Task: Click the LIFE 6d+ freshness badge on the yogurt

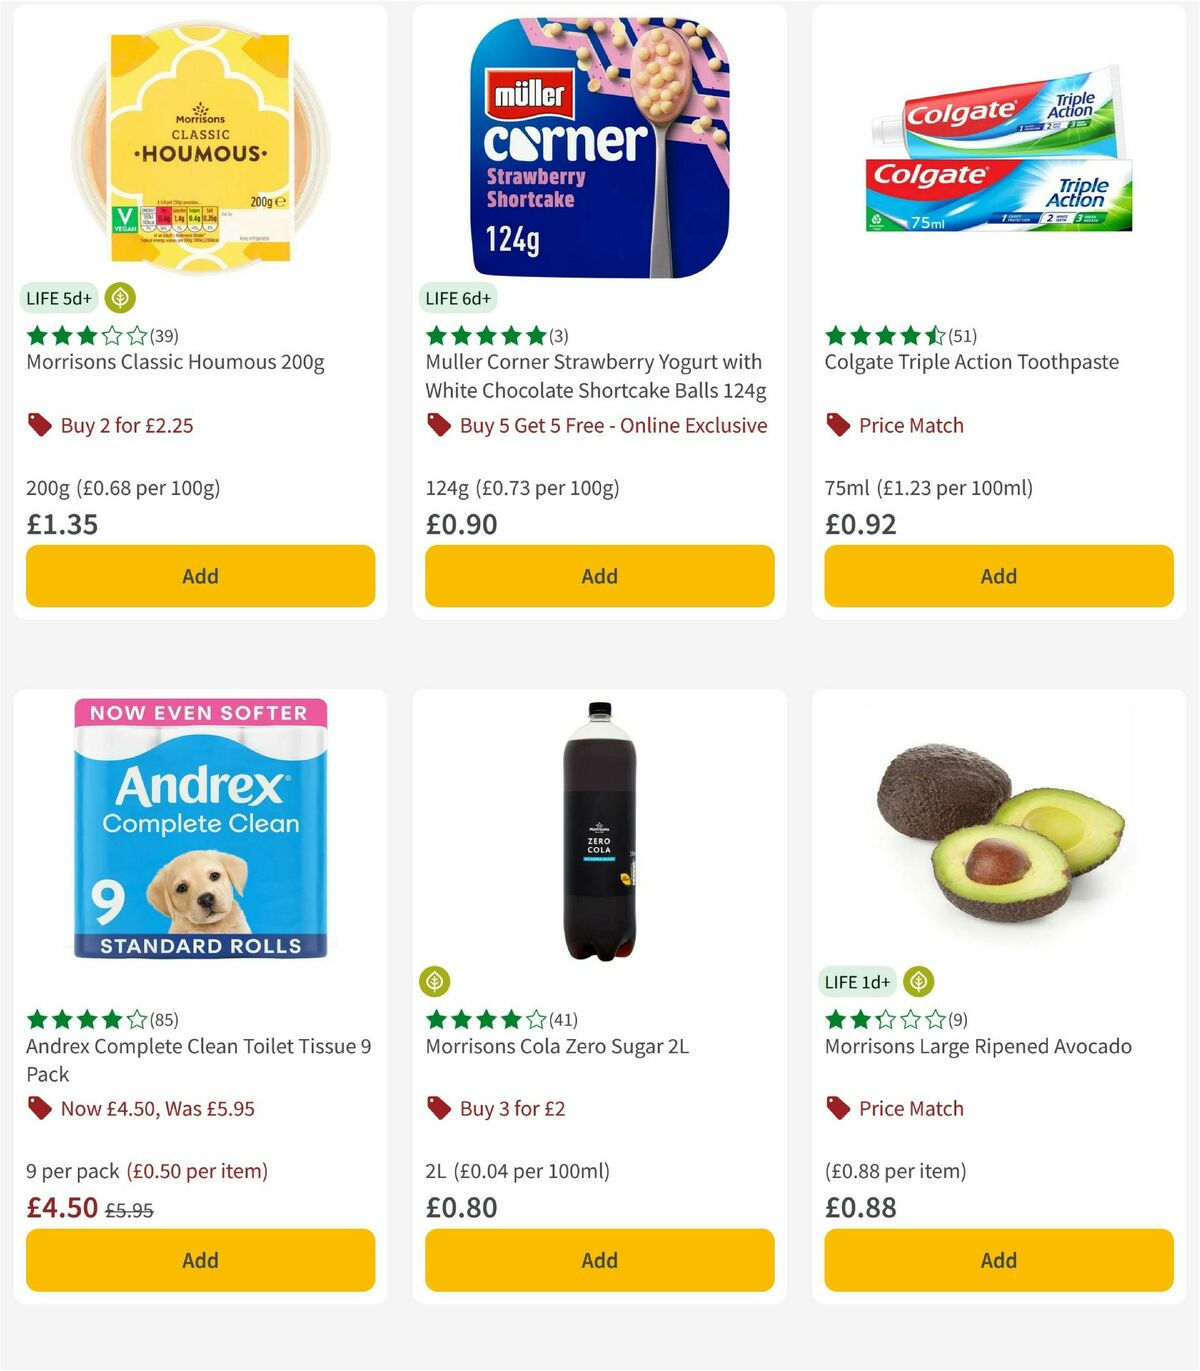Action: 457,297
